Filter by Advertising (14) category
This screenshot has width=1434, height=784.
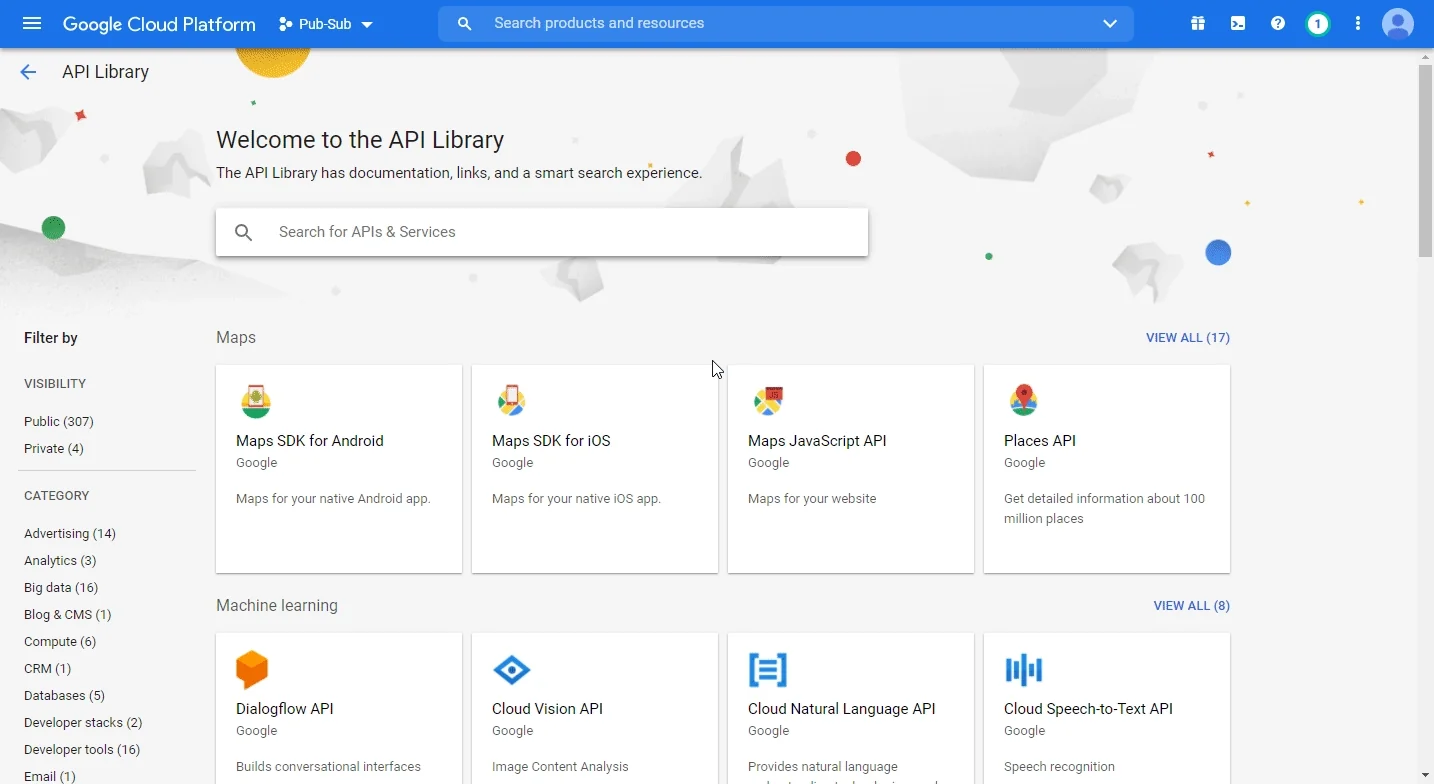click(x=70, y=533)
